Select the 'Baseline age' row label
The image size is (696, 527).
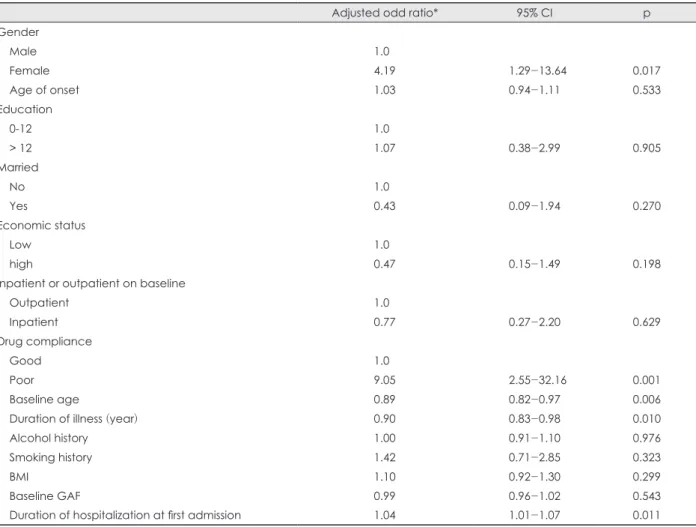click(x=44, y=400)
